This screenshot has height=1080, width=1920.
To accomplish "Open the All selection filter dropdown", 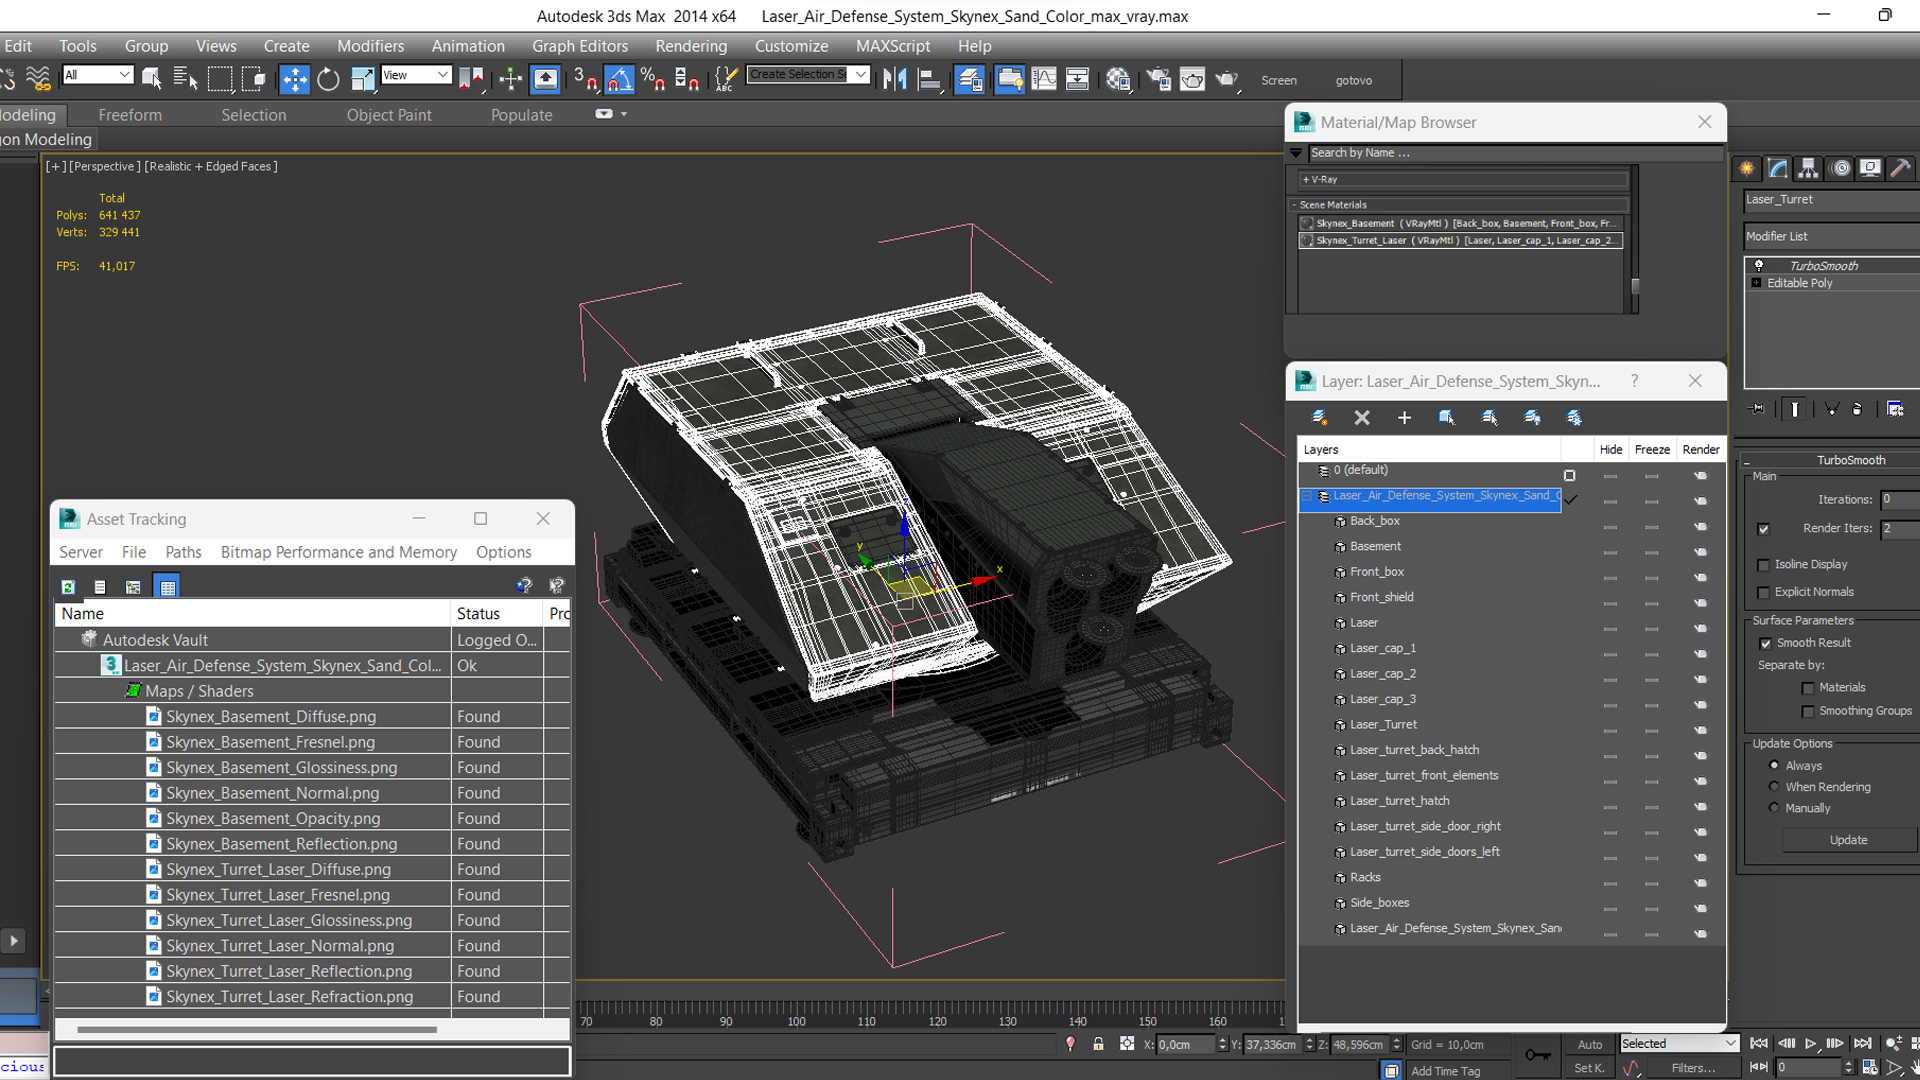I will (x=98, y=75).
